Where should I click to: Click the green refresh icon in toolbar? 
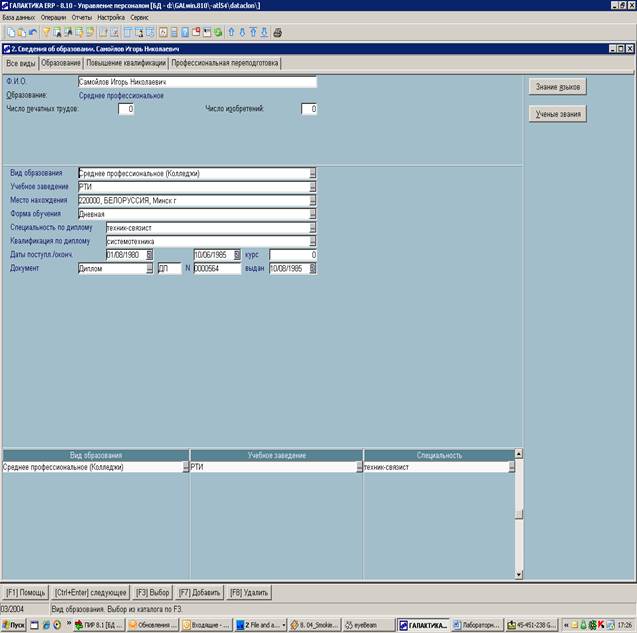pos(218,32)
